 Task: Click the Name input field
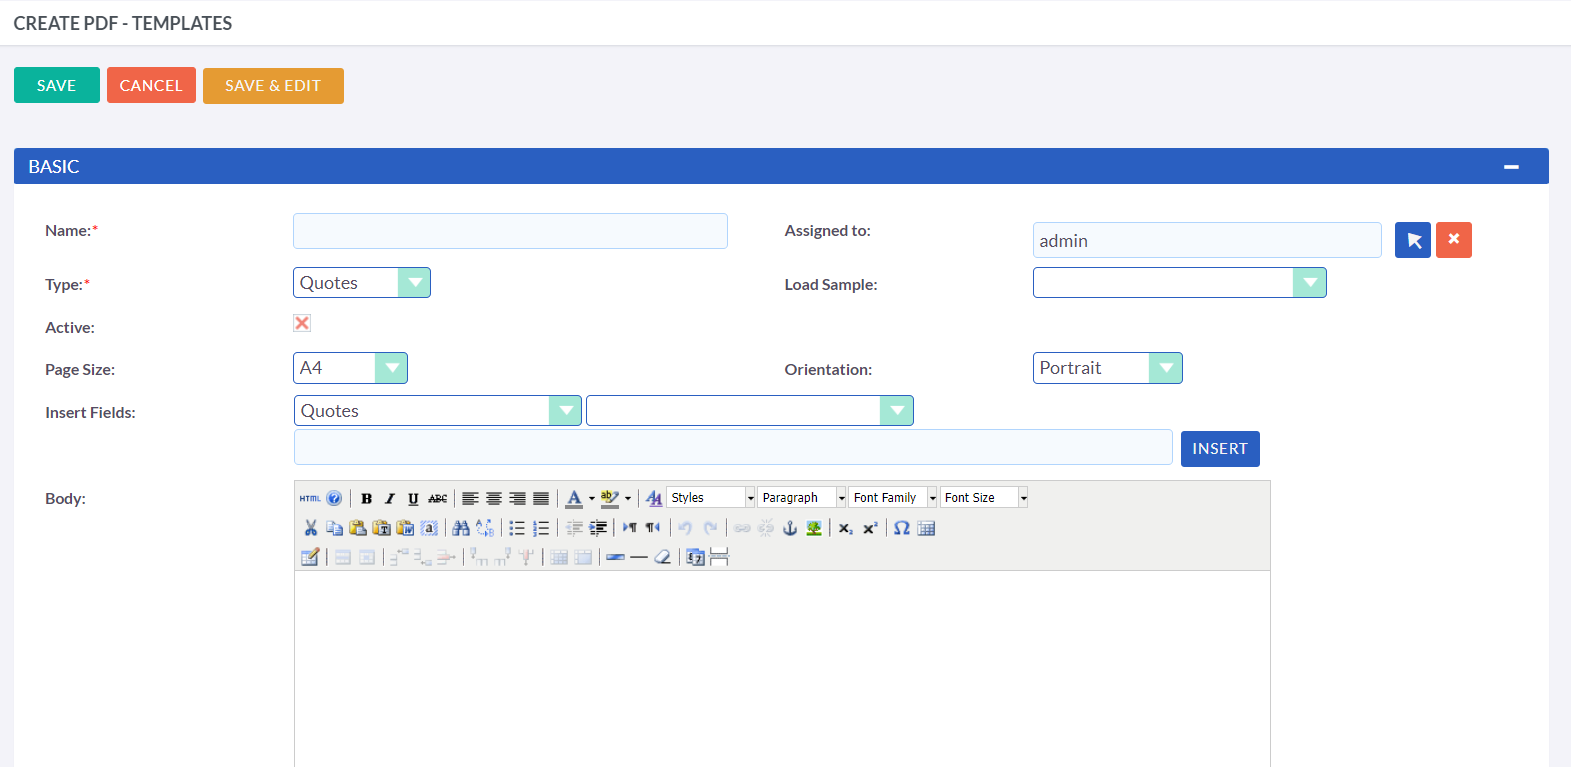510,231
